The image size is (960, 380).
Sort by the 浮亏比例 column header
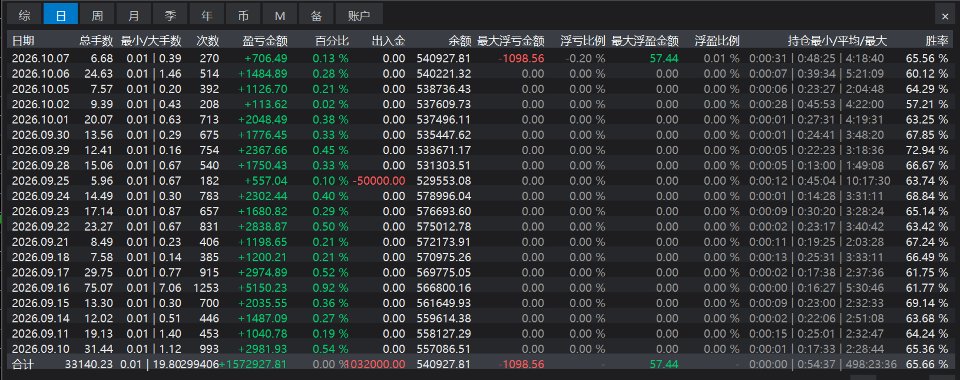pyautogui.click(x=583, y=41)
